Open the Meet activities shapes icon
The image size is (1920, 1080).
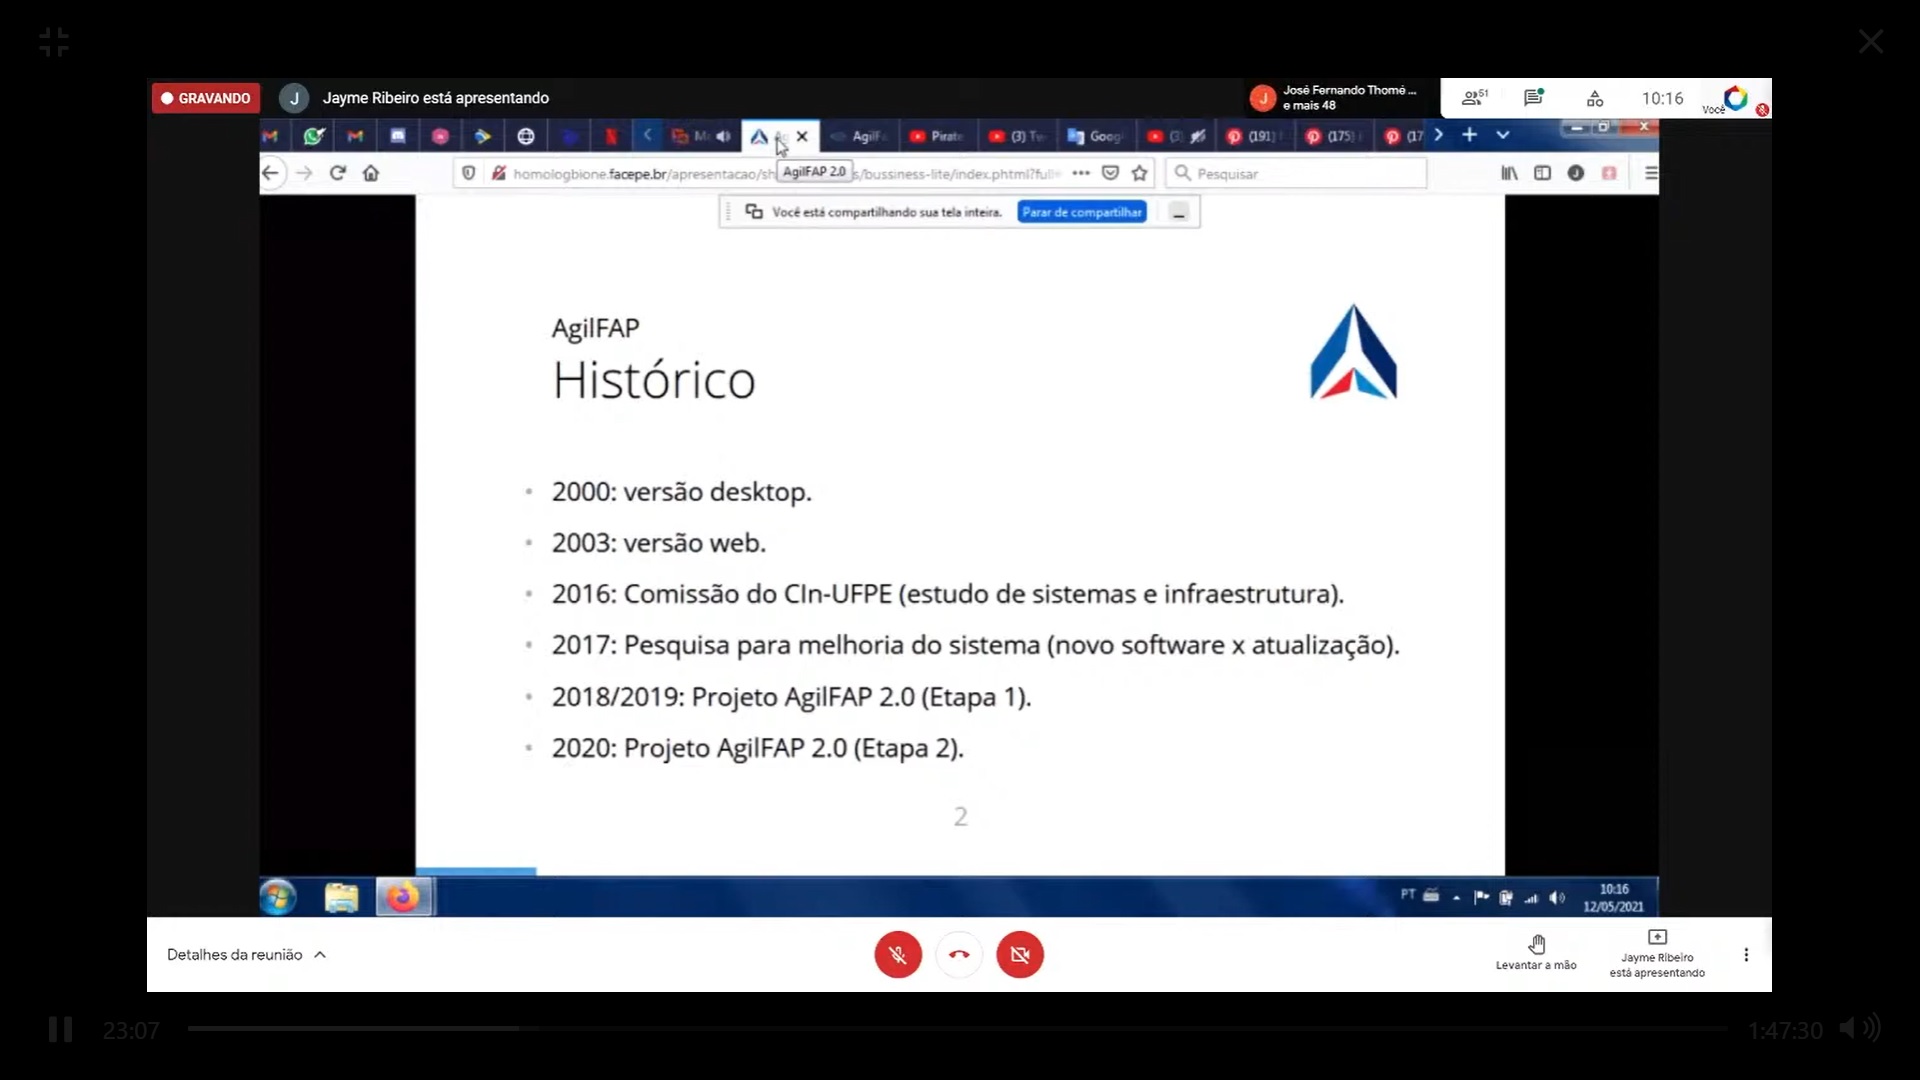tap(1595, 98)
